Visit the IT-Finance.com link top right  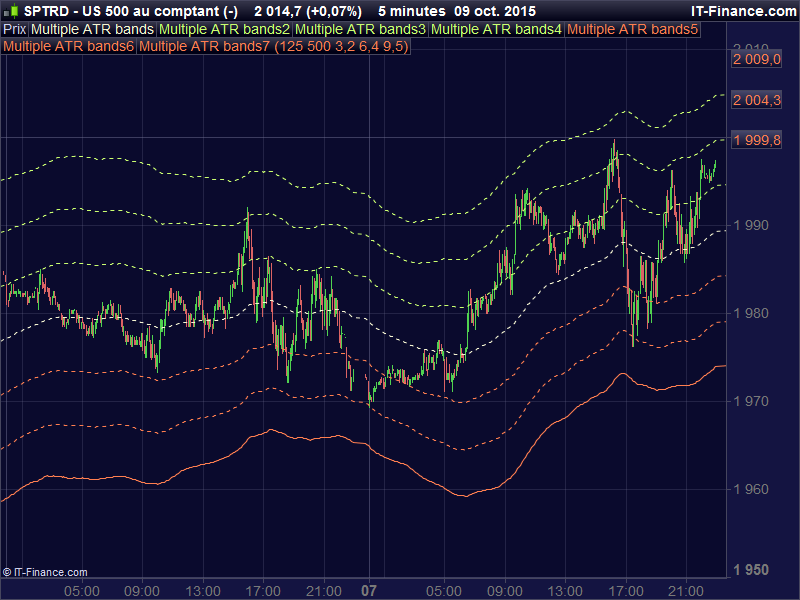tap(744, 10)
